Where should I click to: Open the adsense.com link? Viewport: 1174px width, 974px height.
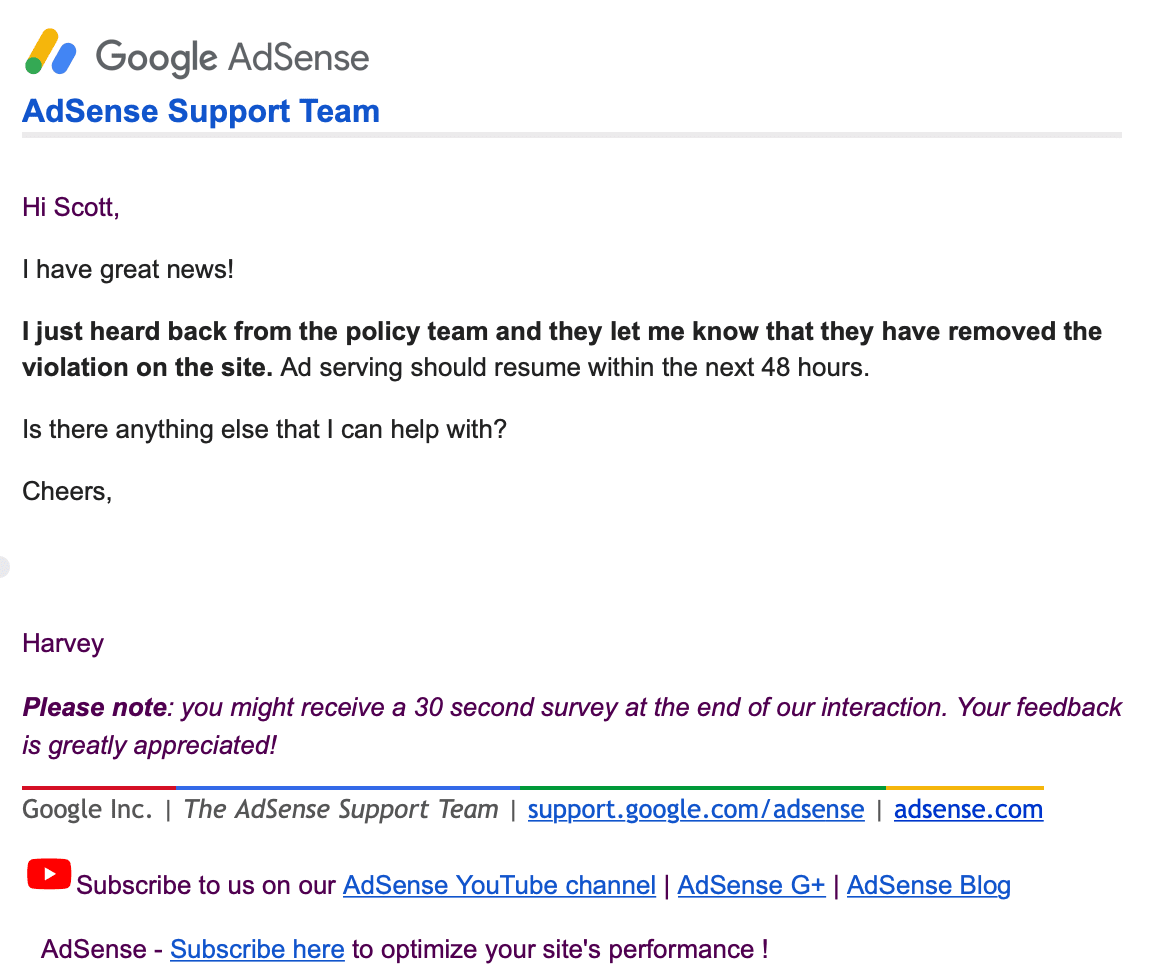(x=968, y=809)
